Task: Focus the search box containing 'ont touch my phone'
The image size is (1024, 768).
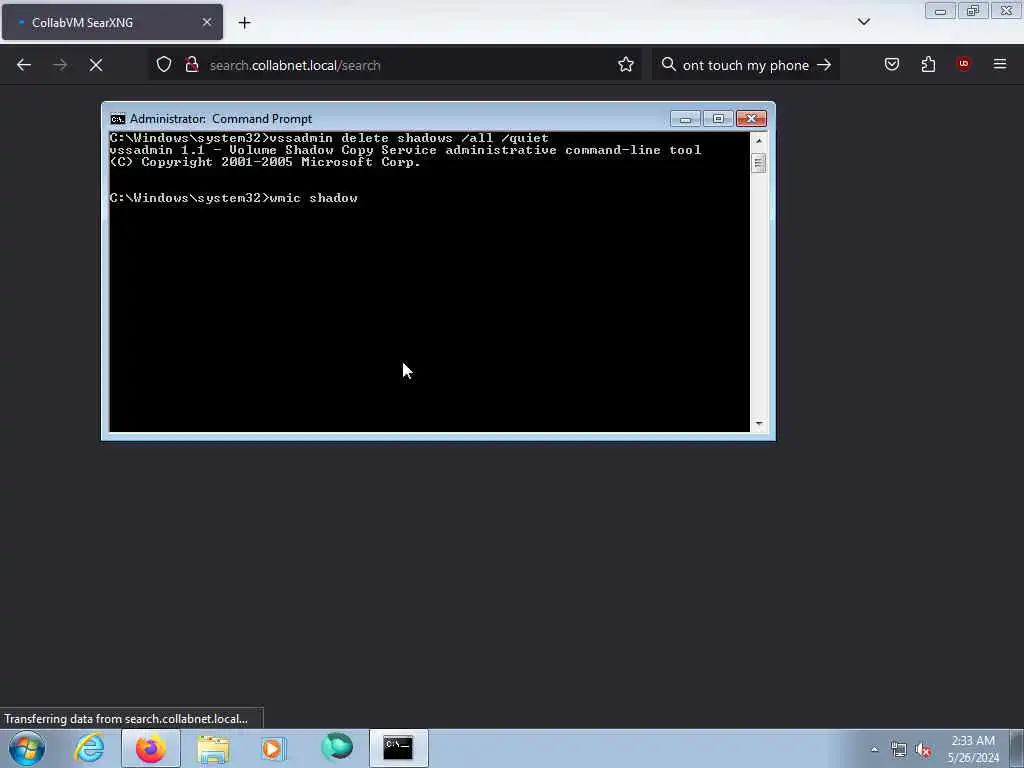Action: click(746, 65)
